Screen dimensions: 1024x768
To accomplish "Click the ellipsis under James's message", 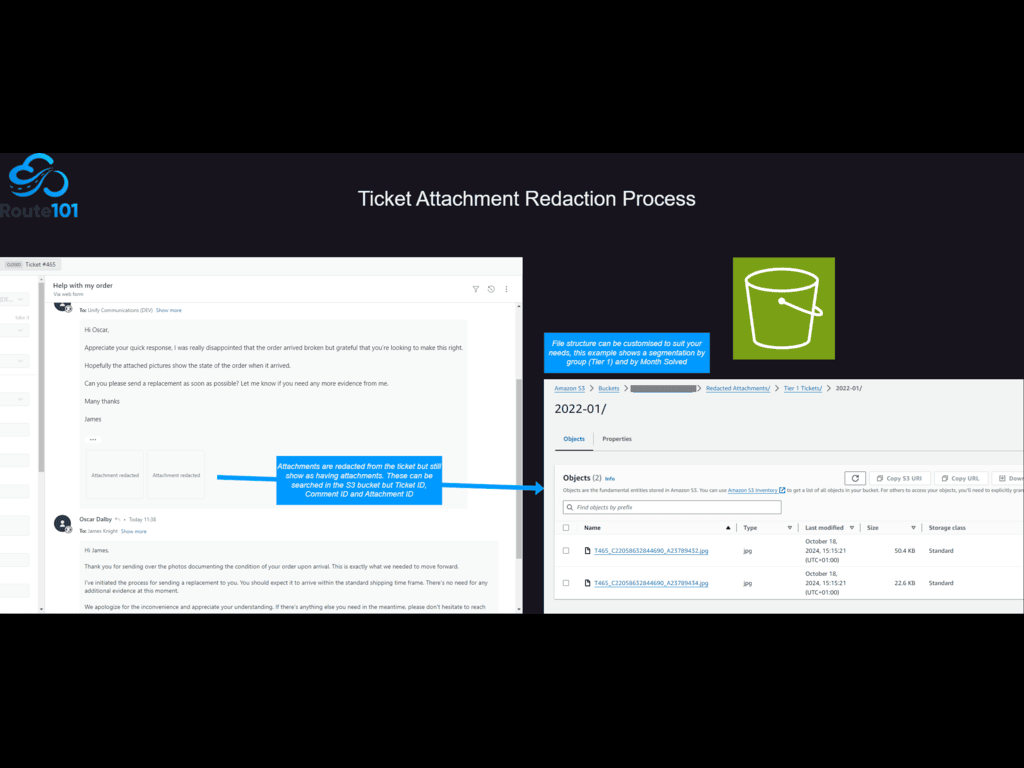I will click(x=93, y=439).
